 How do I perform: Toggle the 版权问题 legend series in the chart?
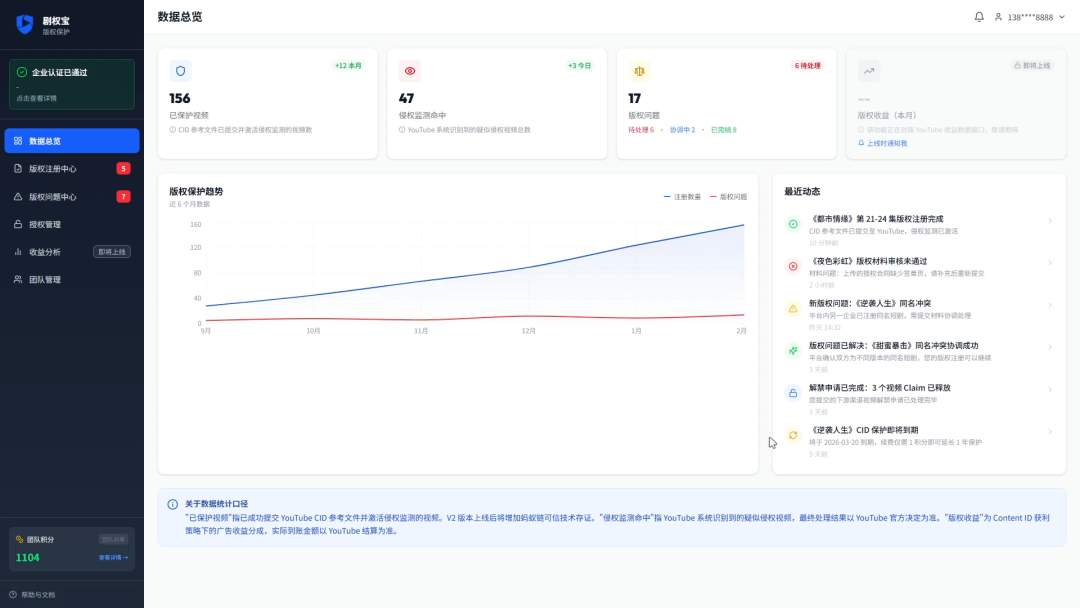[728, 197]
